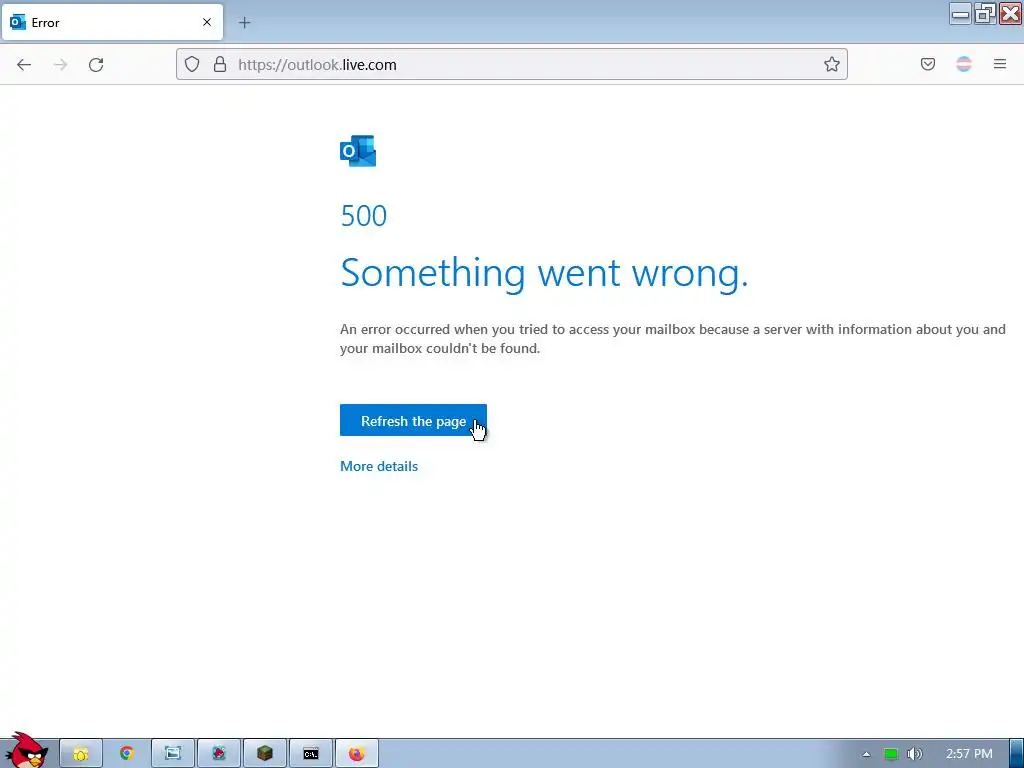Open the volume speaker tray icon

(x=914, y=754)
